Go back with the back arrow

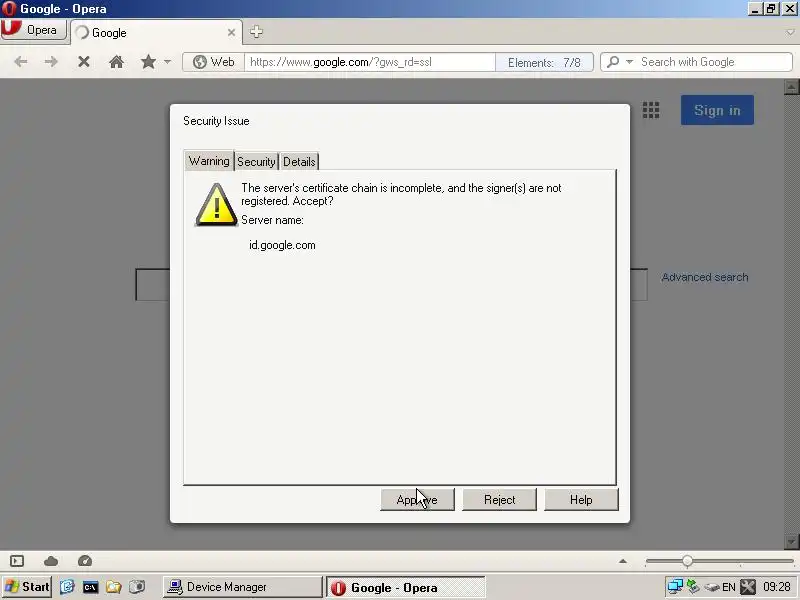coord(21,62)
